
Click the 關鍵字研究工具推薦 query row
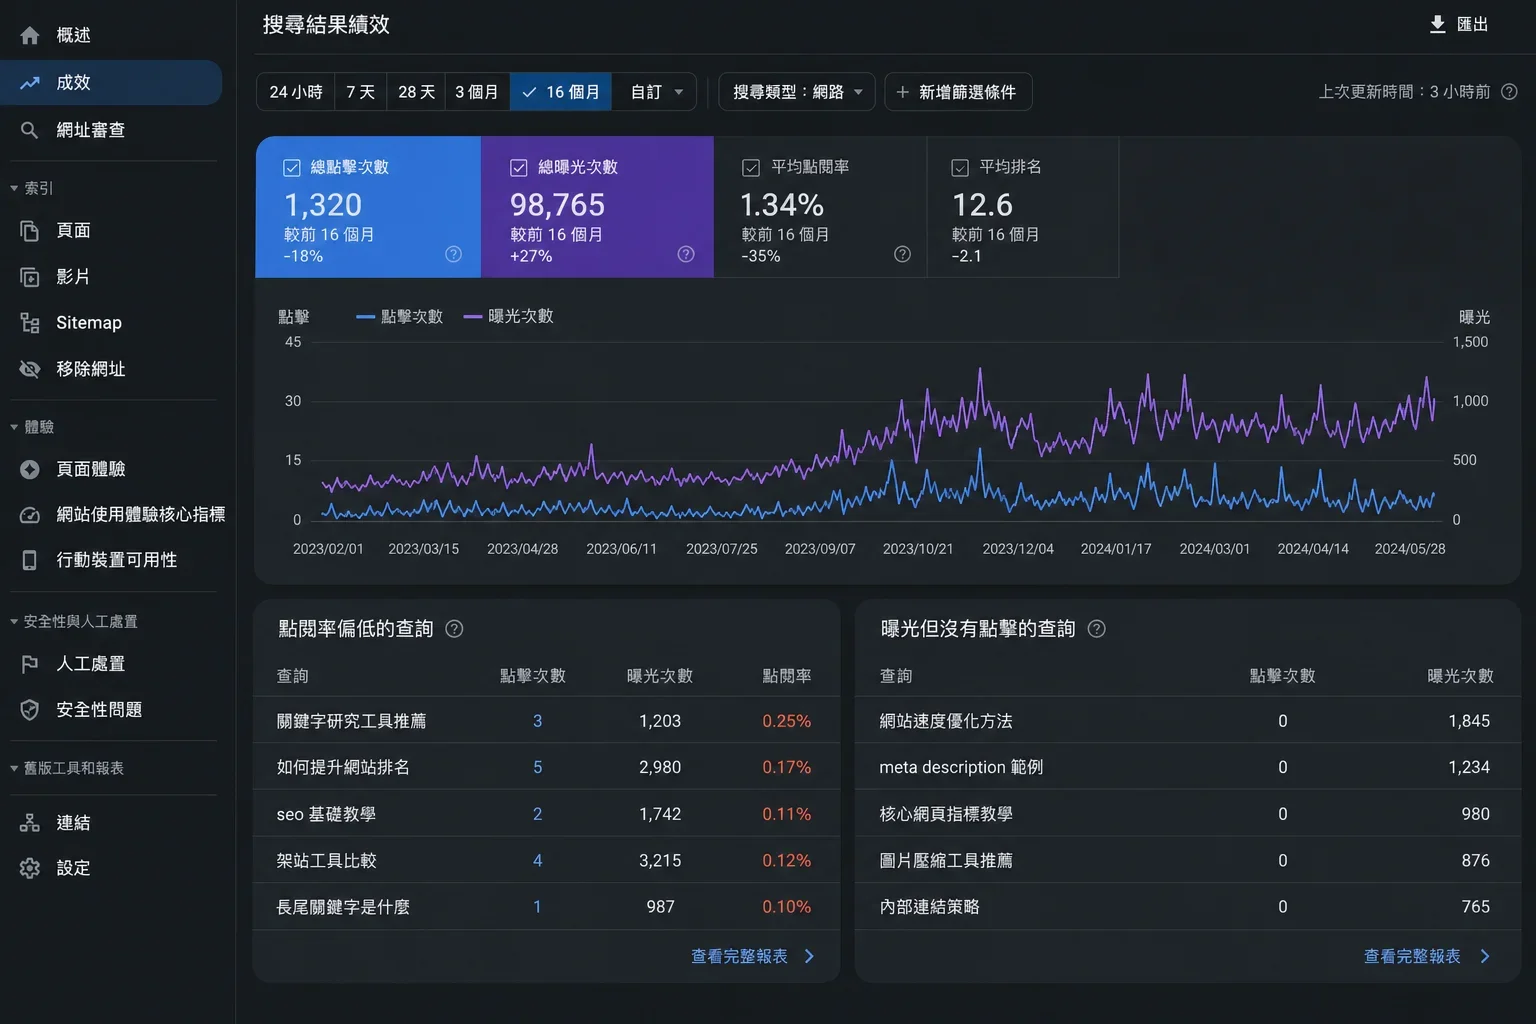point(546,721)
